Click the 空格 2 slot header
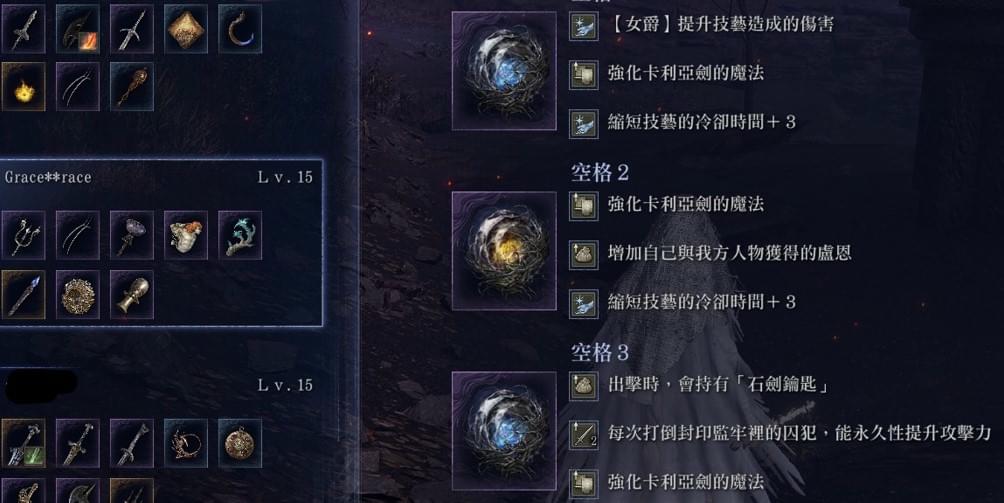The image size is (1004, 503). pyautogui.click(x=600, y=172)
